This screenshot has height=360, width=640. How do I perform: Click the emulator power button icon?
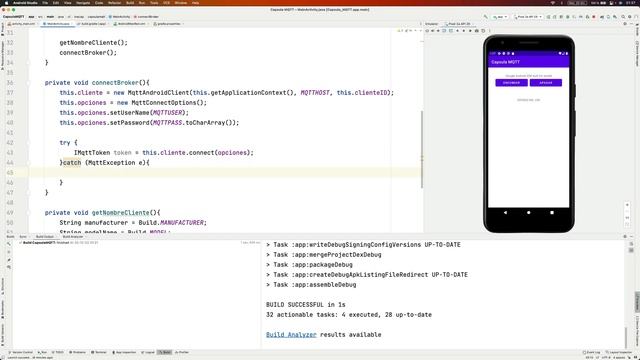click(427, 31)
